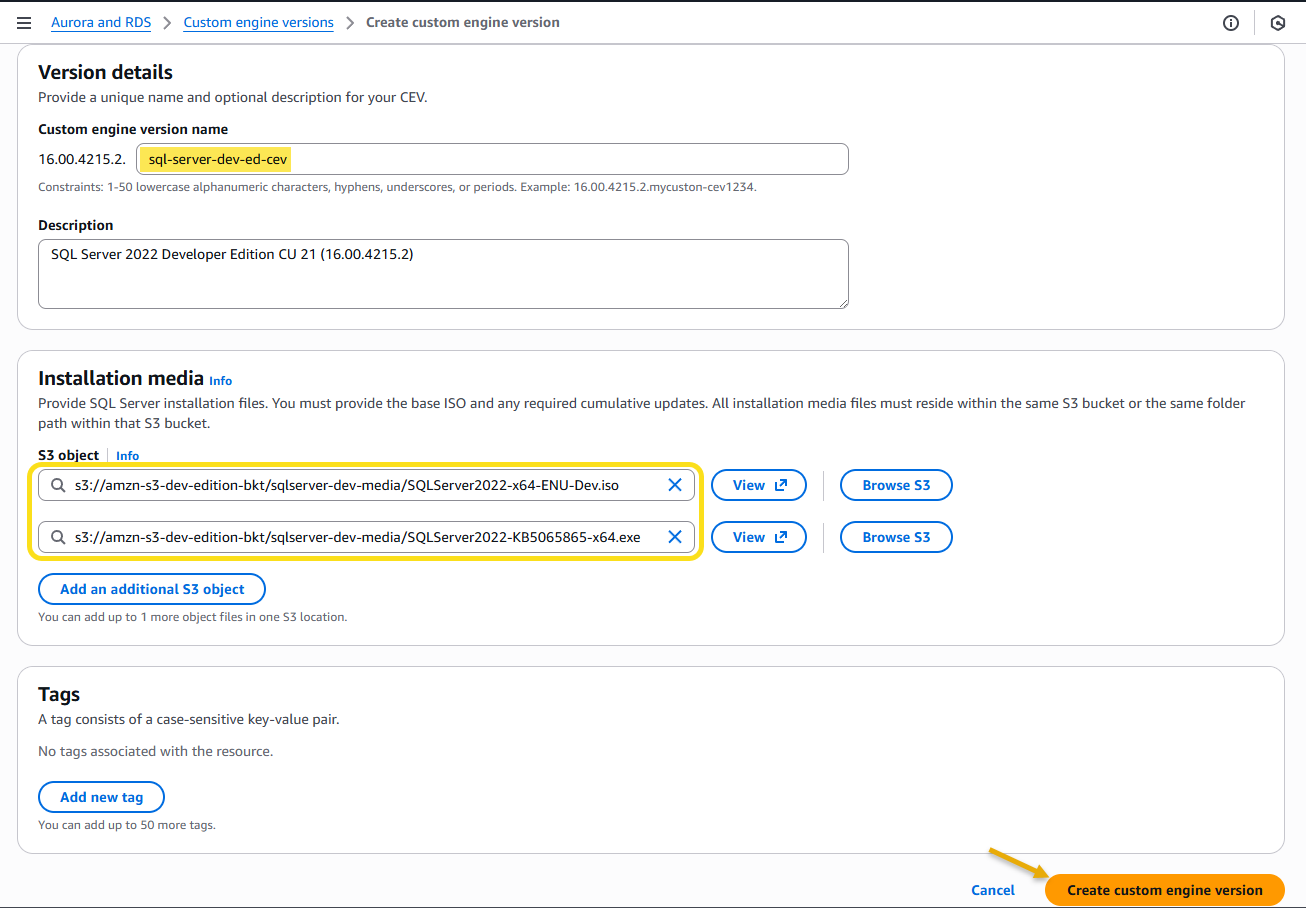Open Info link next to S3 object

[x=127, y=456]
